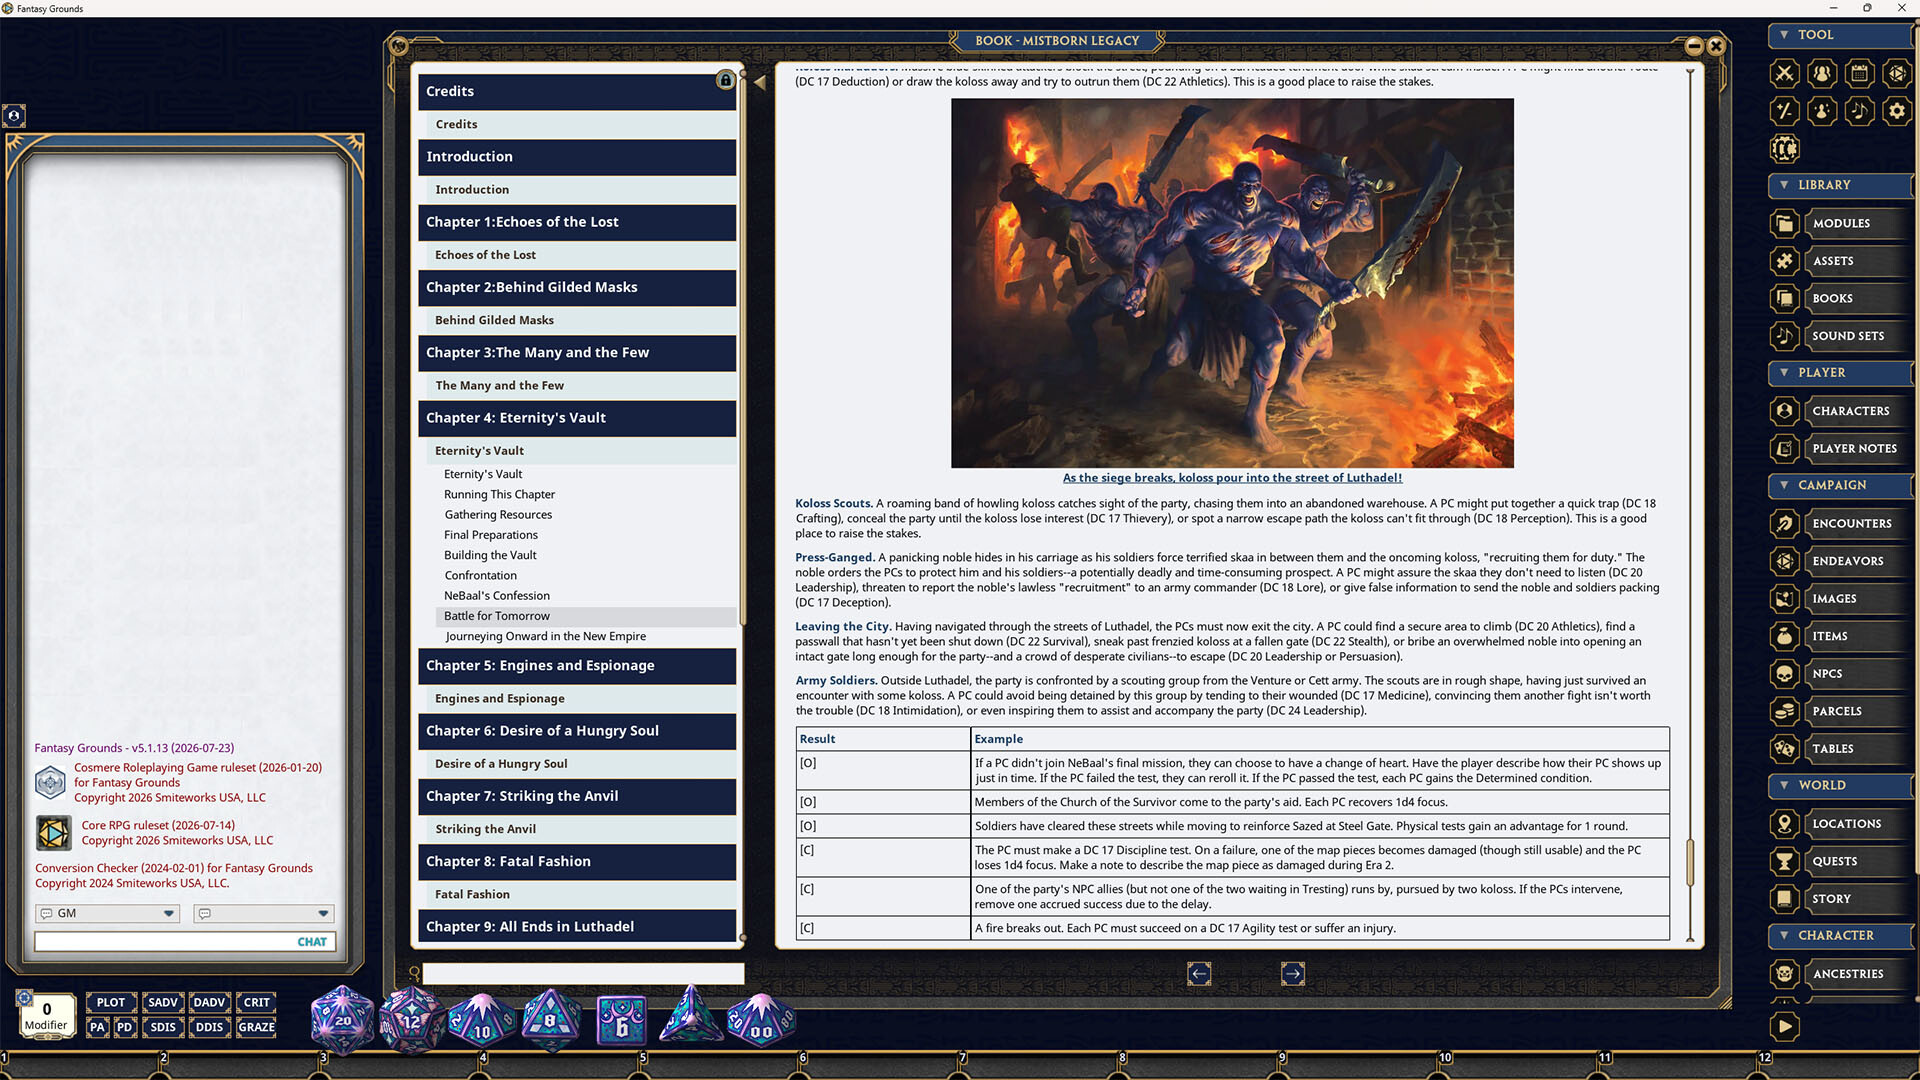Click the Cosmere emblem tool icon
The width and height of the screenshot is (1920, 1080).
[1784, 149]
